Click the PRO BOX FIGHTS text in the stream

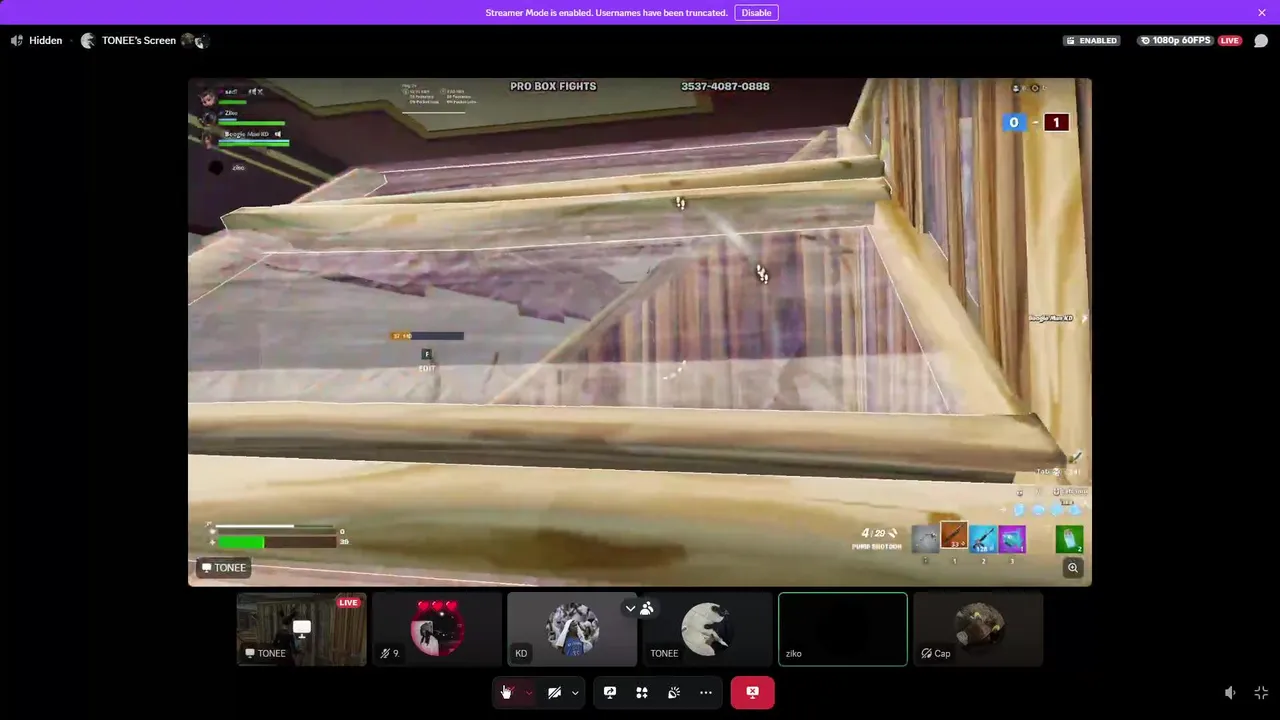(553, 87)
